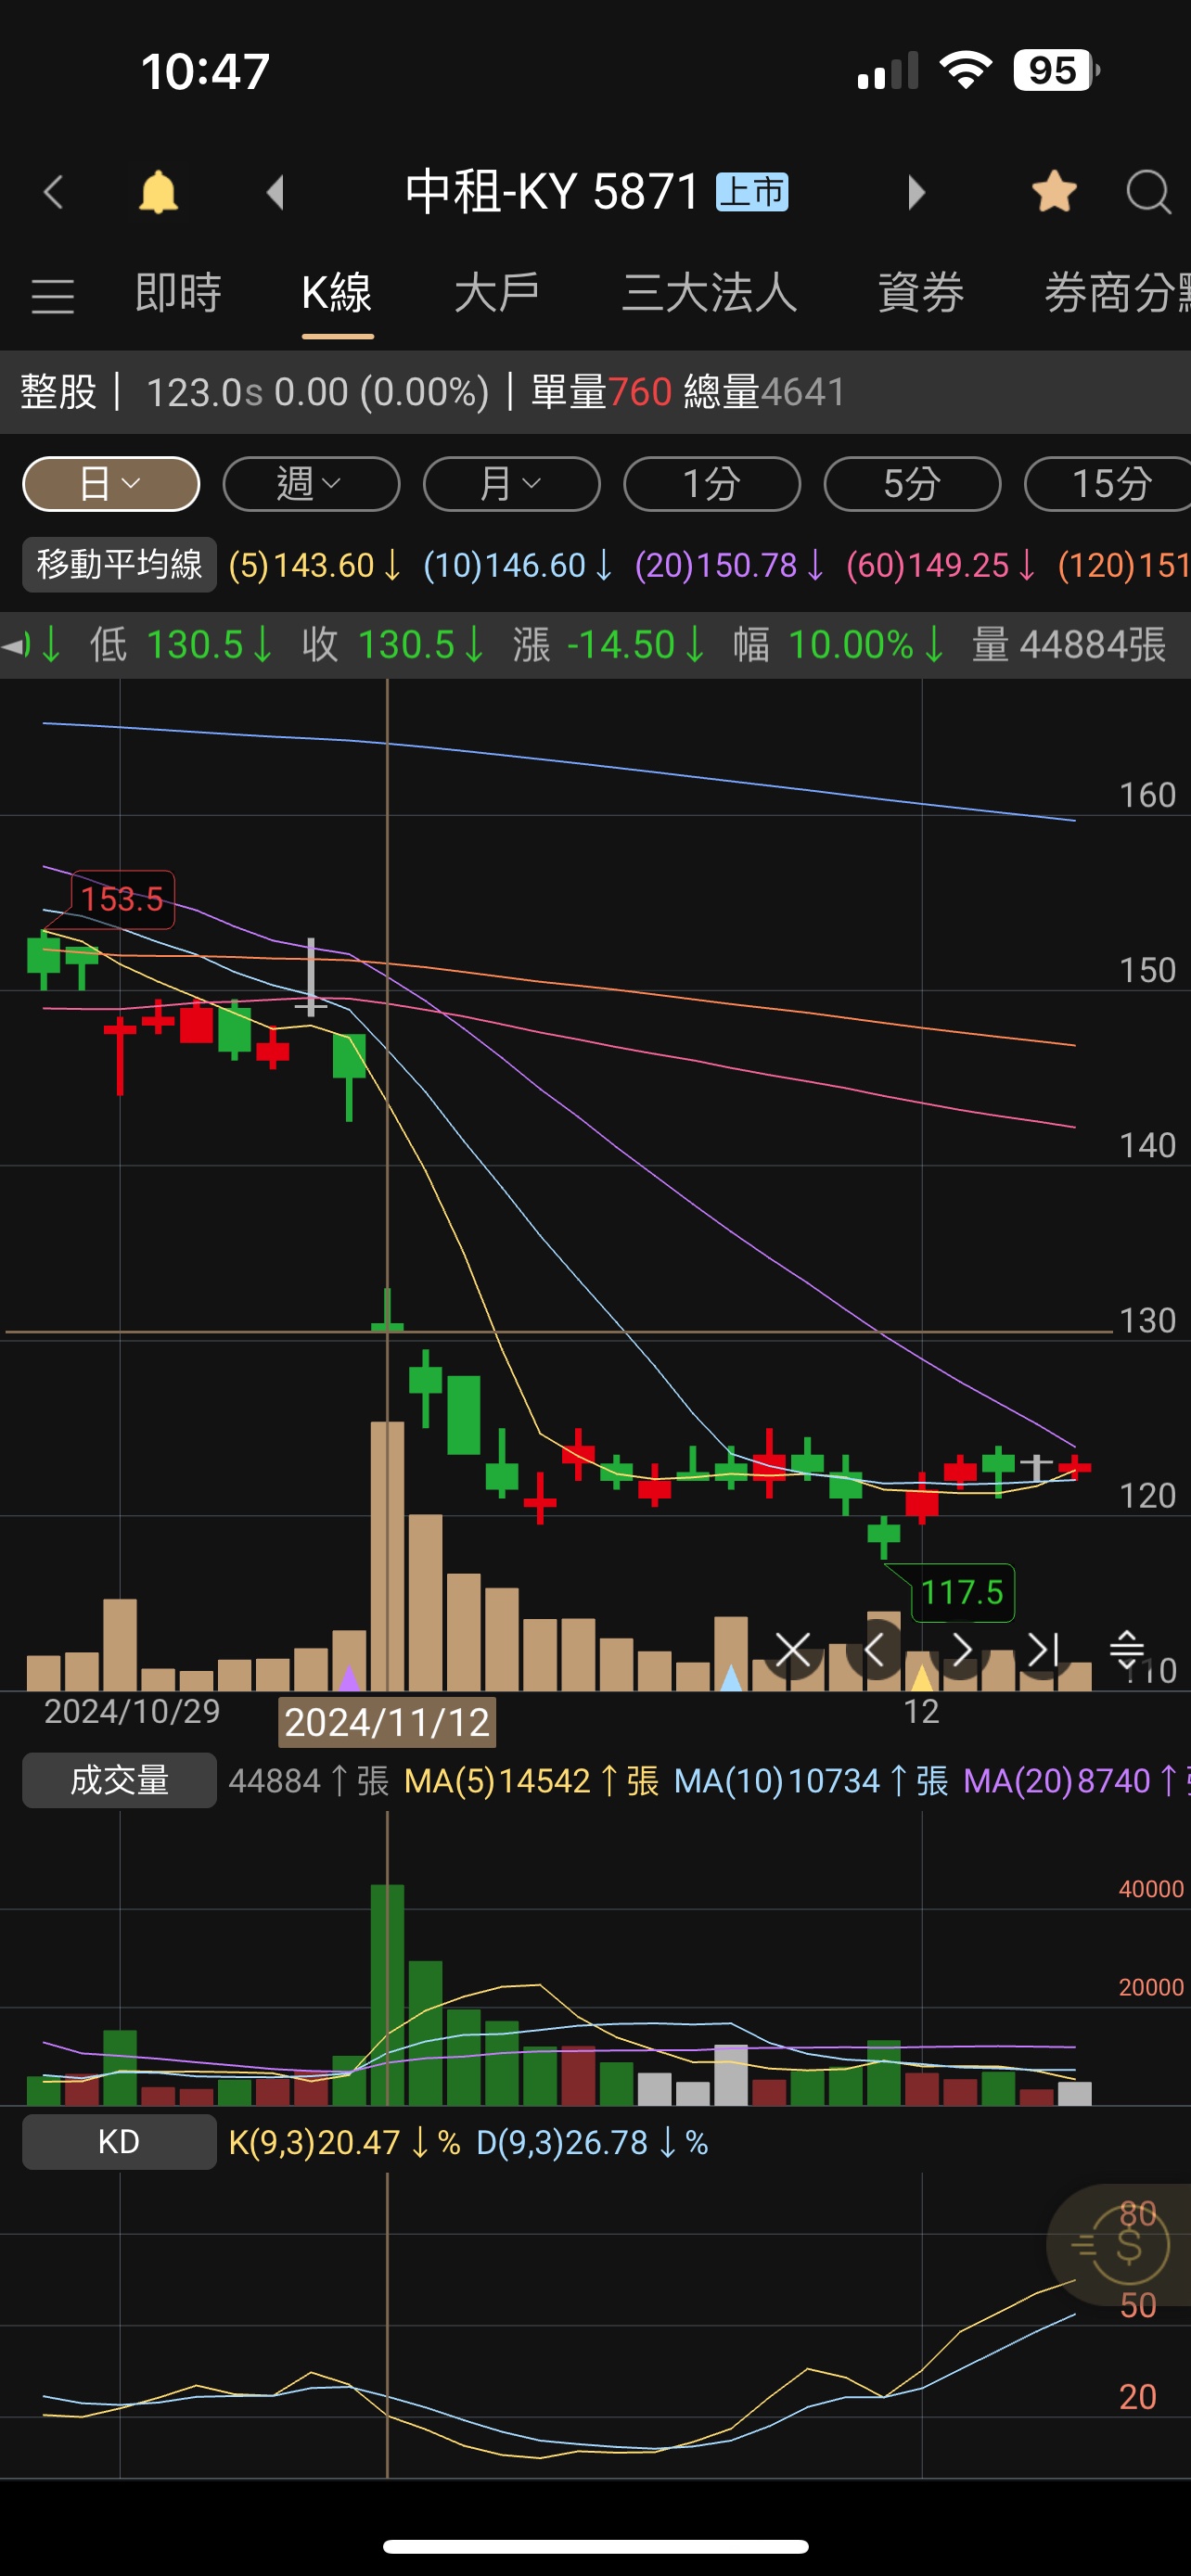
Task: Toggle favorite star for 中租-KY
Action: click(x=1054, y=191)
